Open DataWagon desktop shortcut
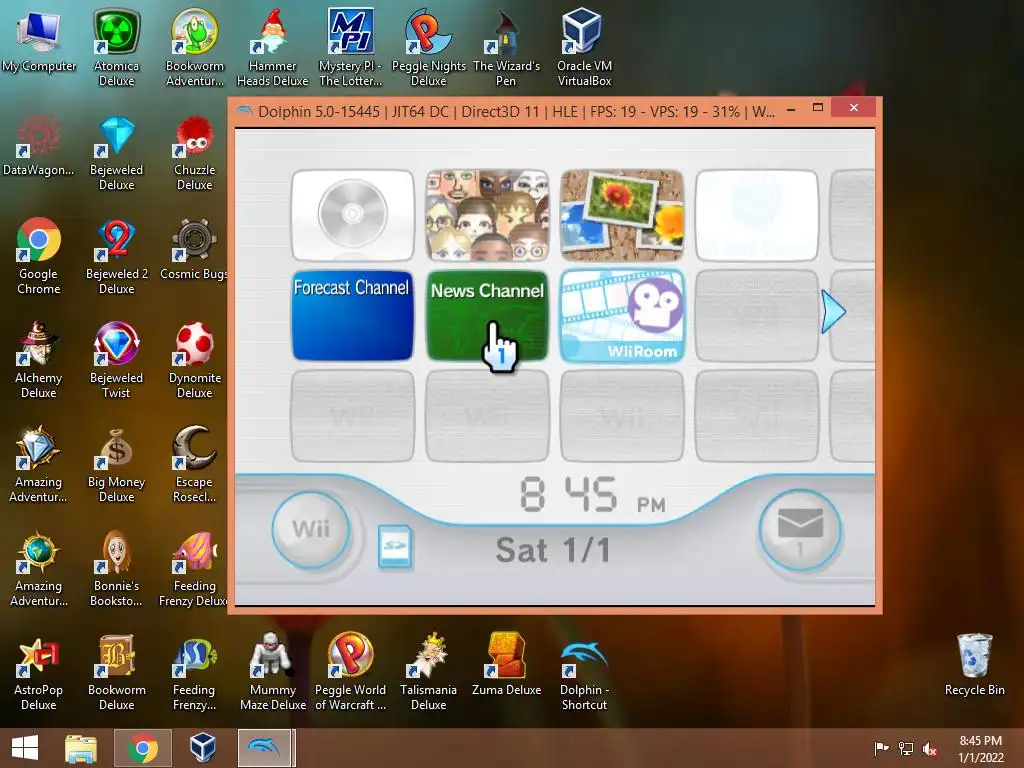Screen dimensions: 1024x768 39,145
